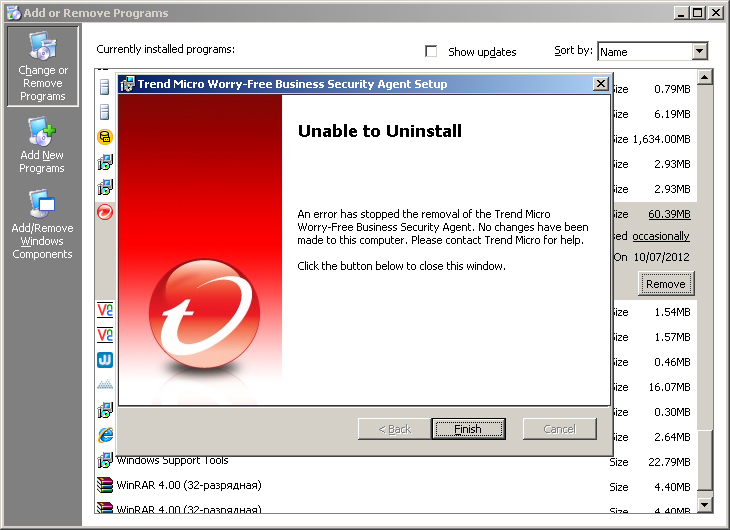Click the Windows Support Tools installer icon

click(105, 460)
